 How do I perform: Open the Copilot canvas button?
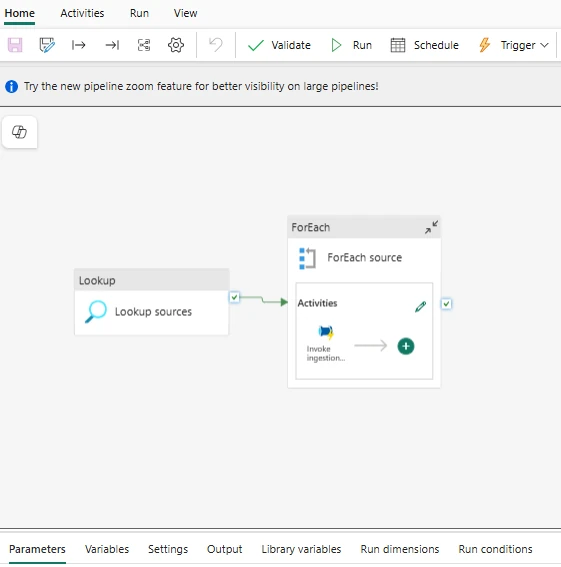20,132
